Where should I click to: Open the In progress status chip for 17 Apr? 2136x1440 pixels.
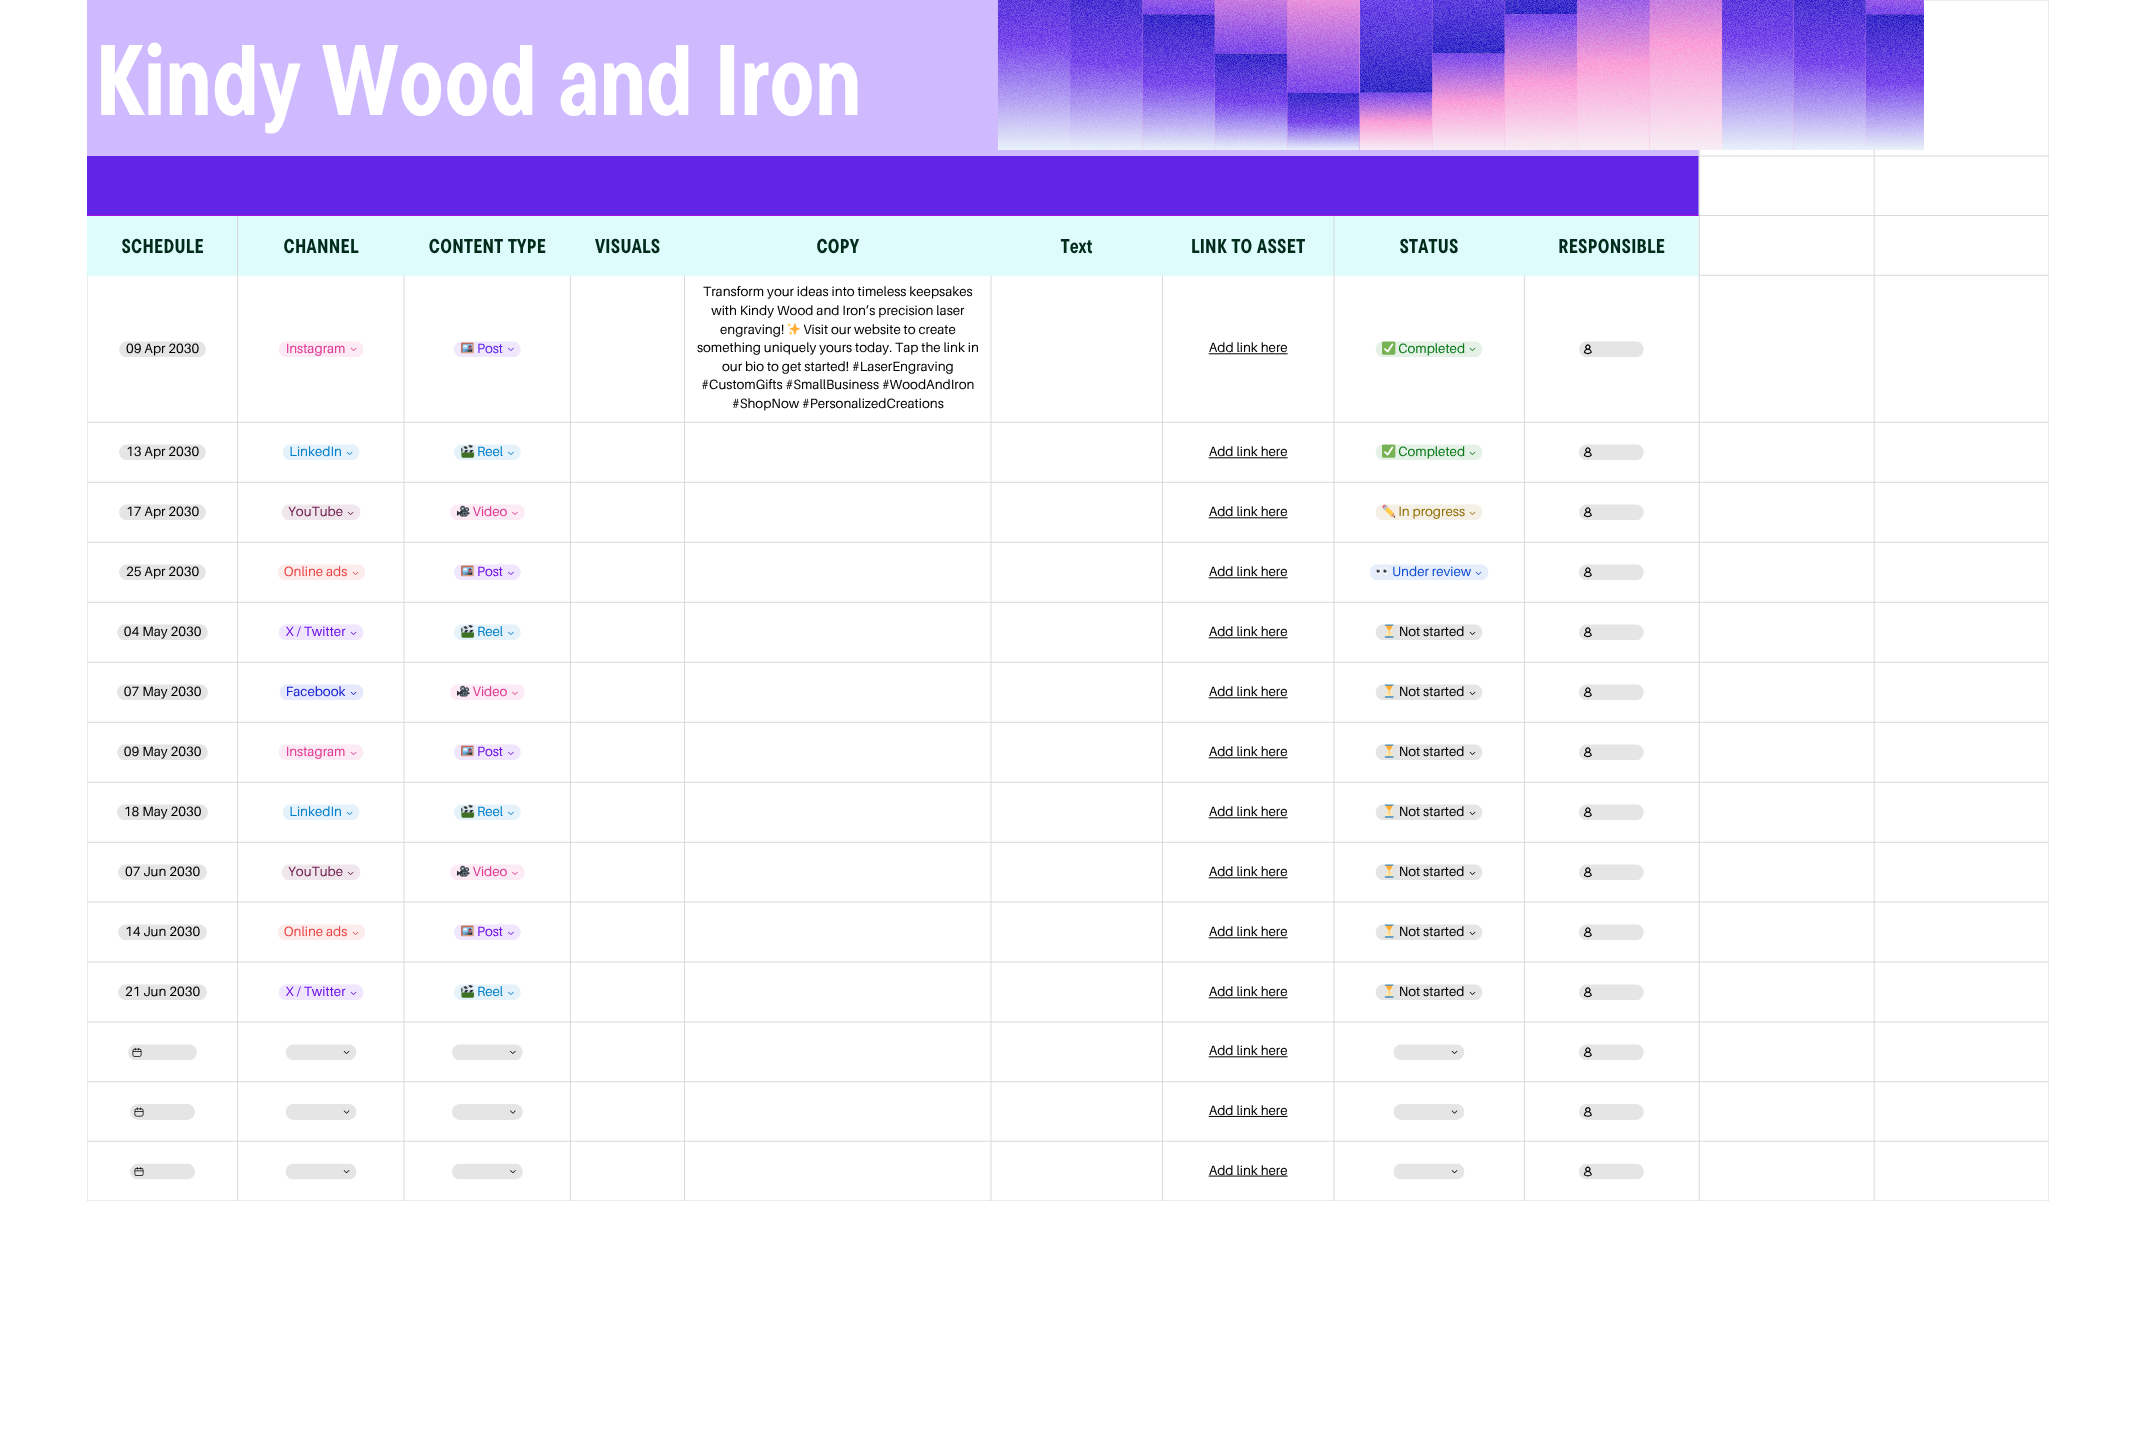point(1429,512)
